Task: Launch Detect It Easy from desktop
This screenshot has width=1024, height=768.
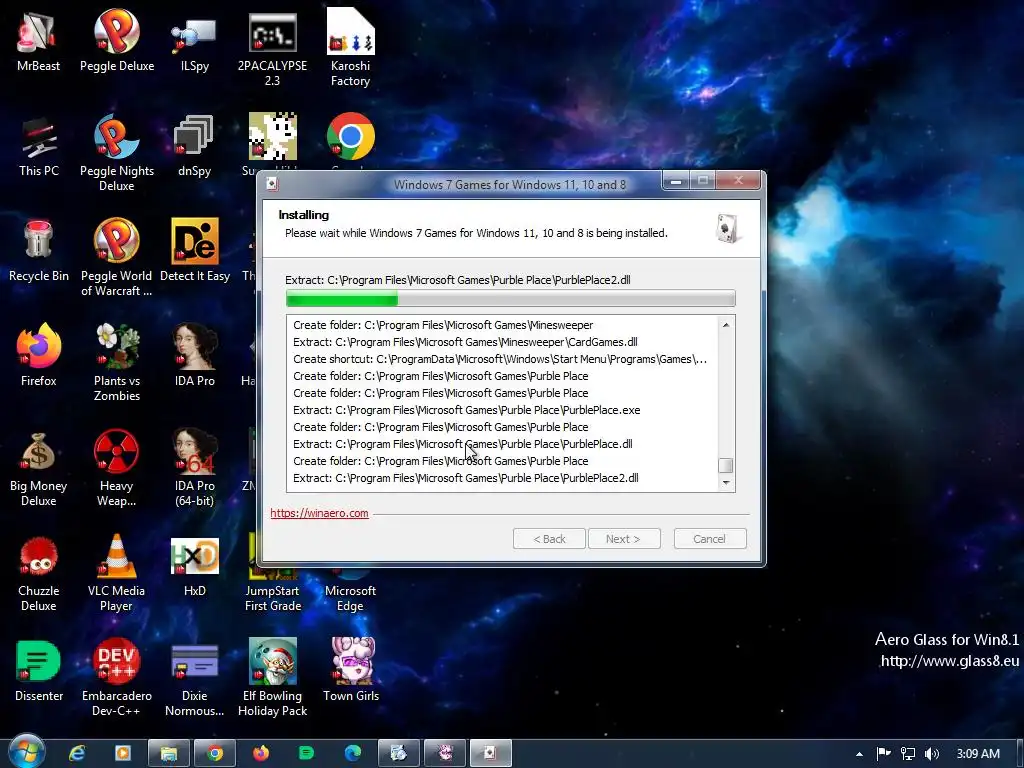Action: [195, 250]
